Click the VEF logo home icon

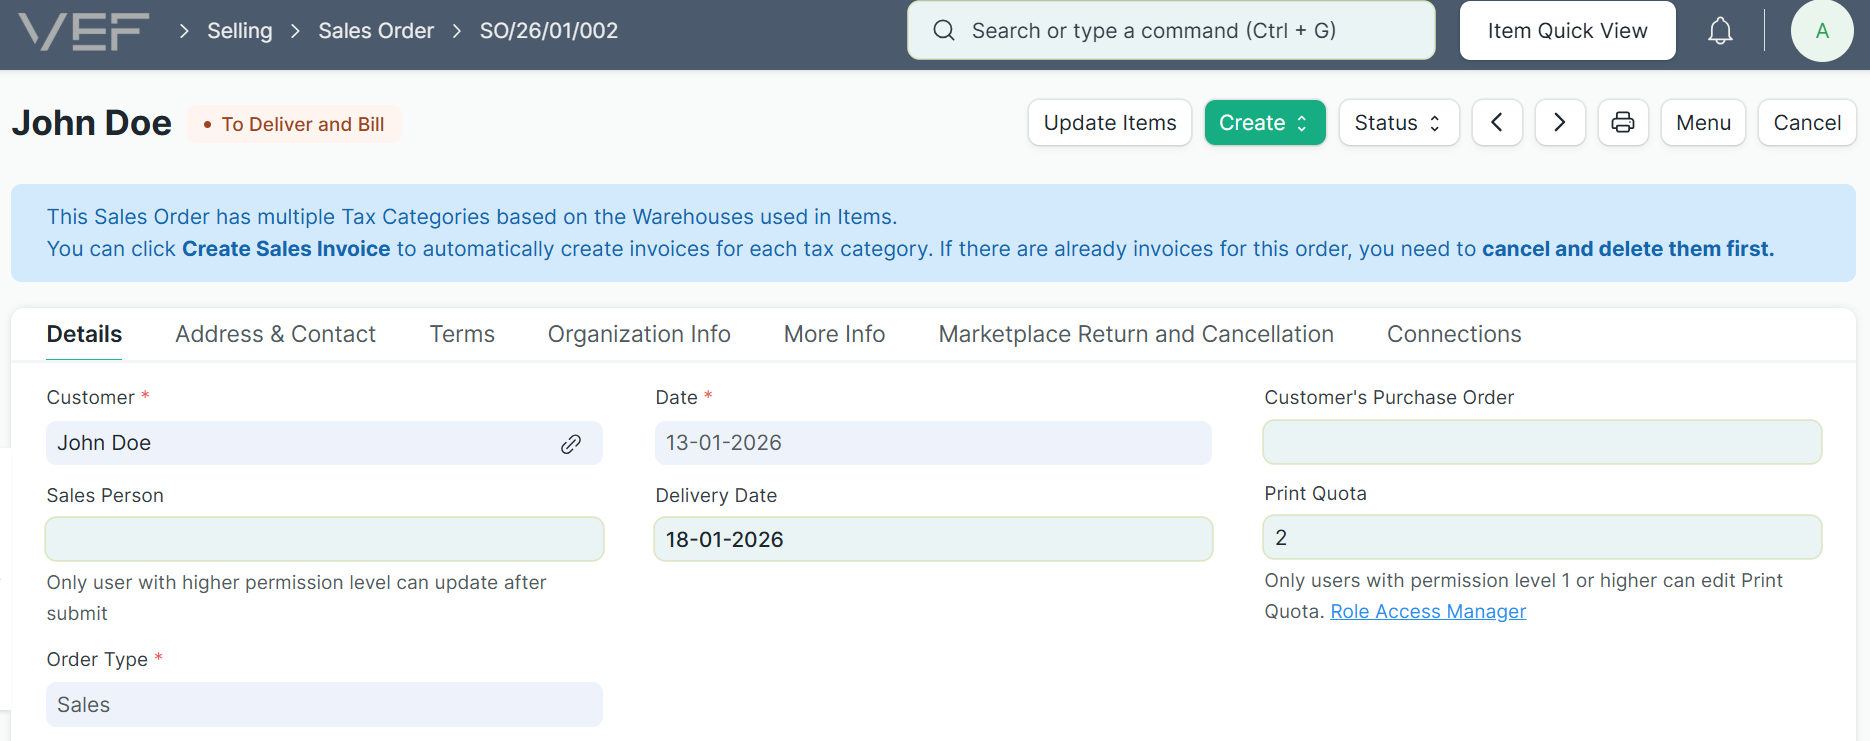click(84, 31)
